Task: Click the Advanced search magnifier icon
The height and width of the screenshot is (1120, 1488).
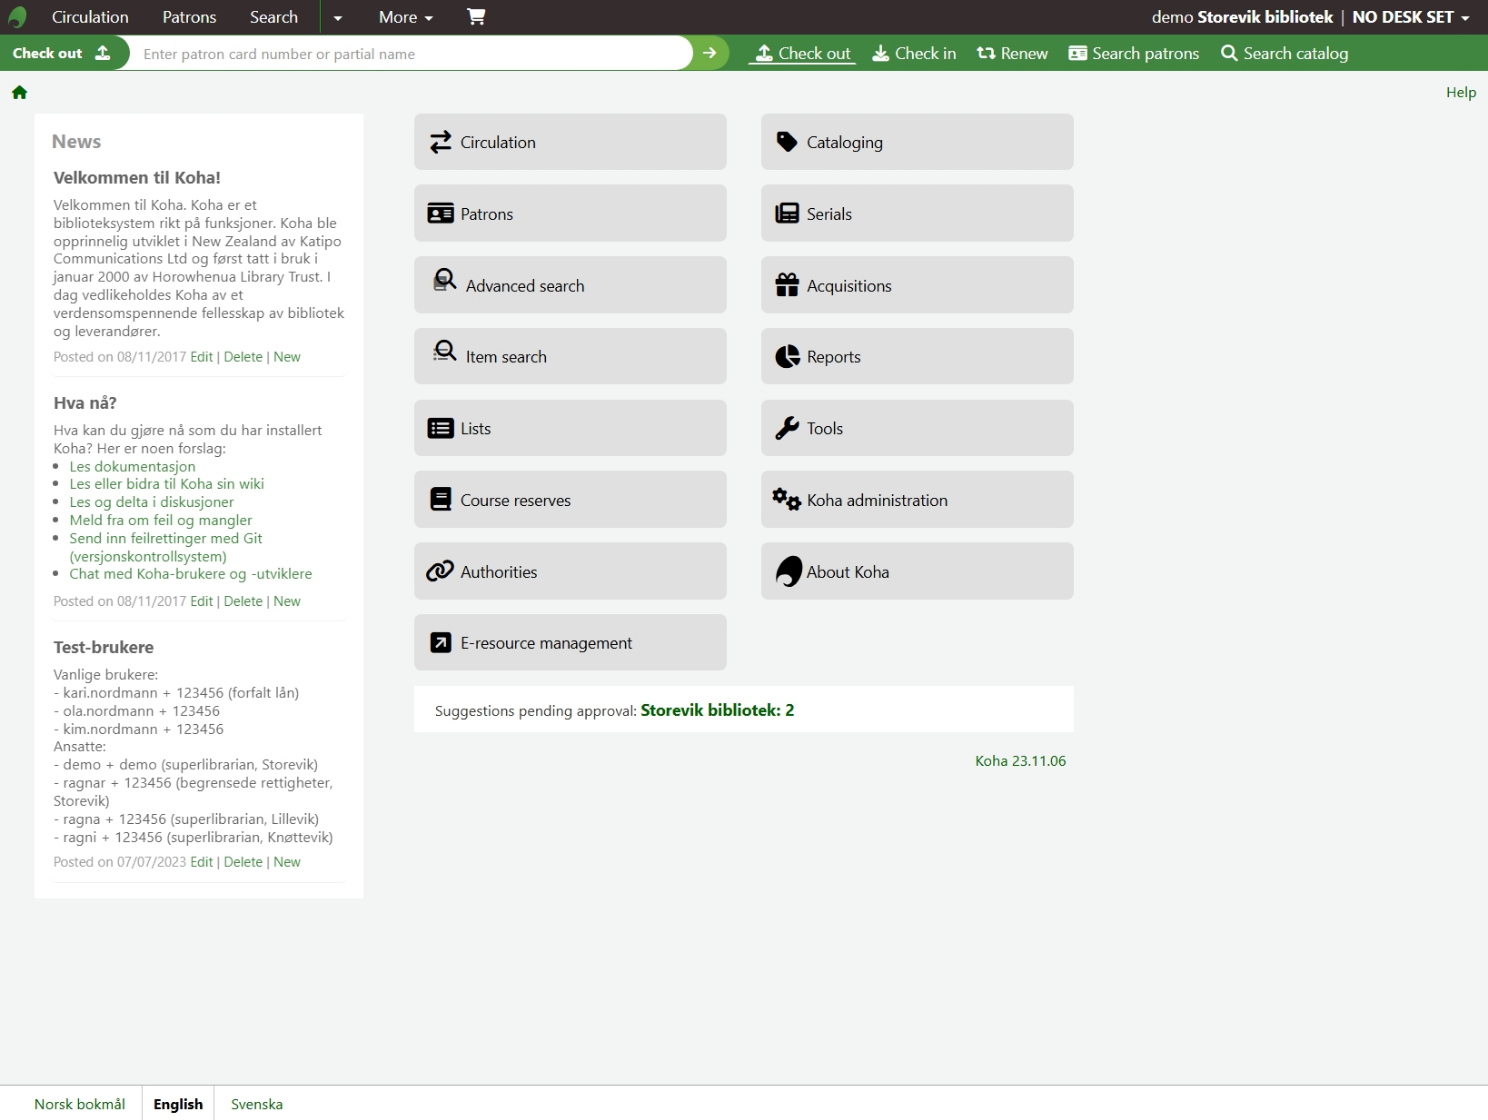Action: [x=444, y=280]
